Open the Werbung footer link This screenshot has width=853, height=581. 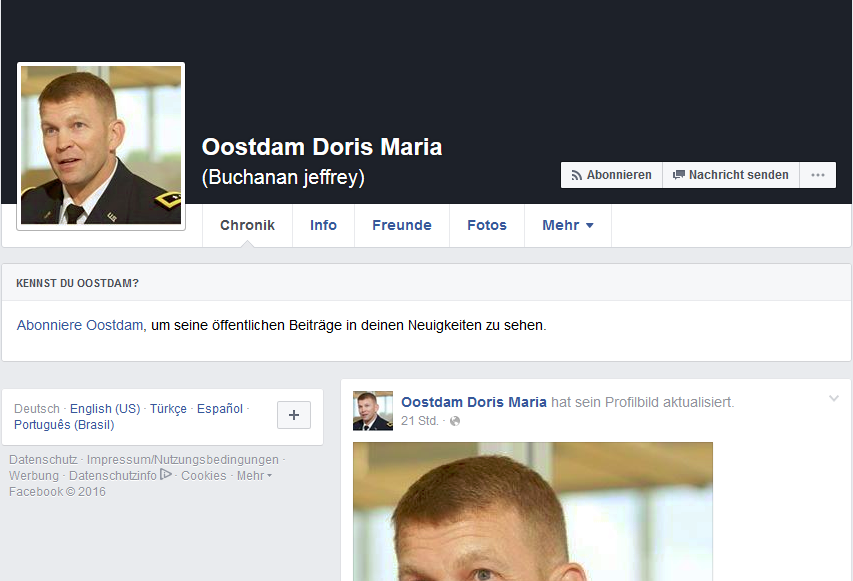[34, 475]
